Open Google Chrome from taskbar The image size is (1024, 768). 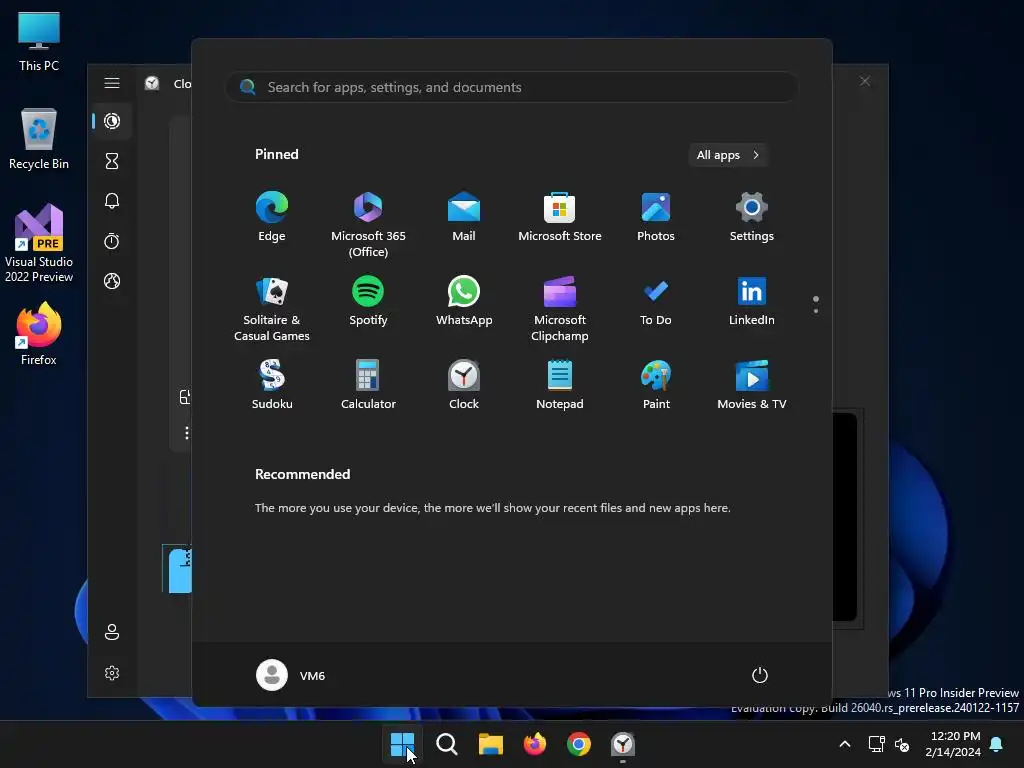tap(579, 744)
